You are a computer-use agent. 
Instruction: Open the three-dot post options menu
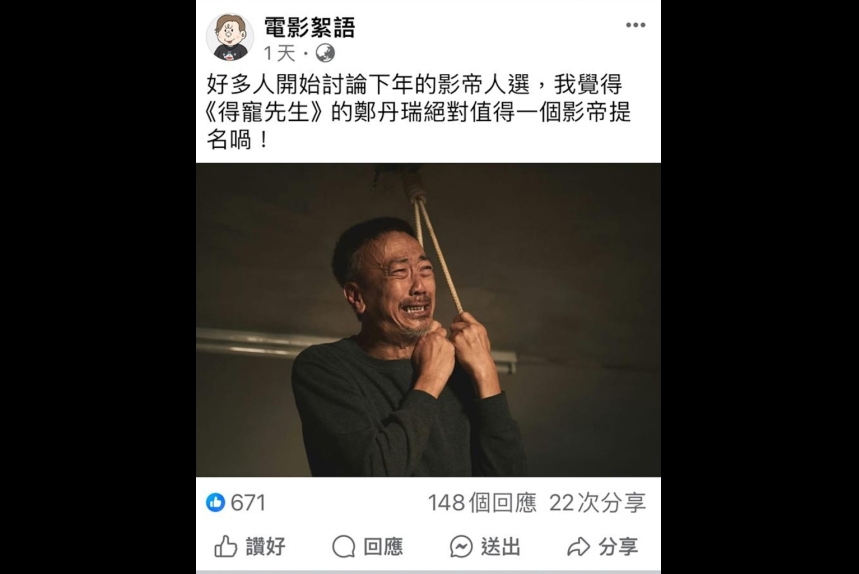point(635,25)
